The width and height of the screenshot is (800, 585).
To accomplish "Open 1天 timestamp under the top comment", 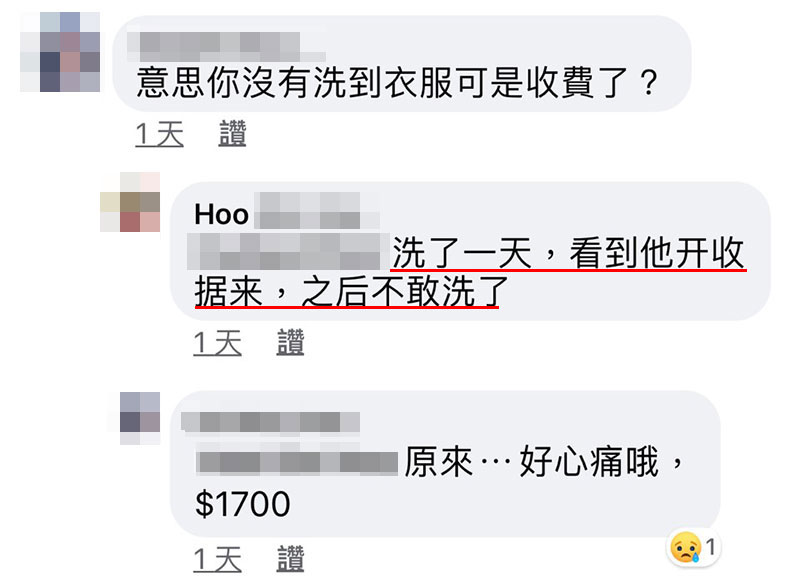I will click(x=159, y=134).
